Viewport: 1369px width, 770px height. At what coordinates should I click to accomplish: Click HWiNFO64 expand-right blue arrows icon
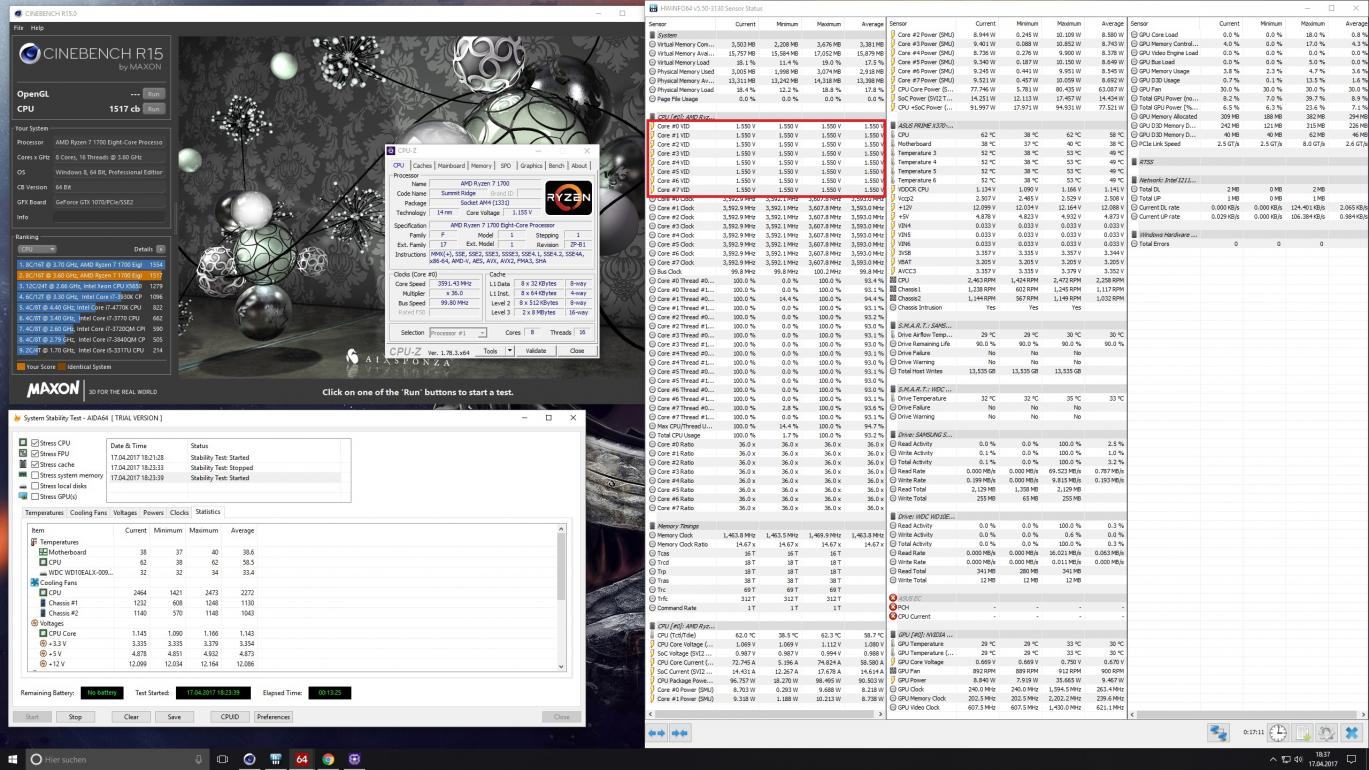point(679,733)
